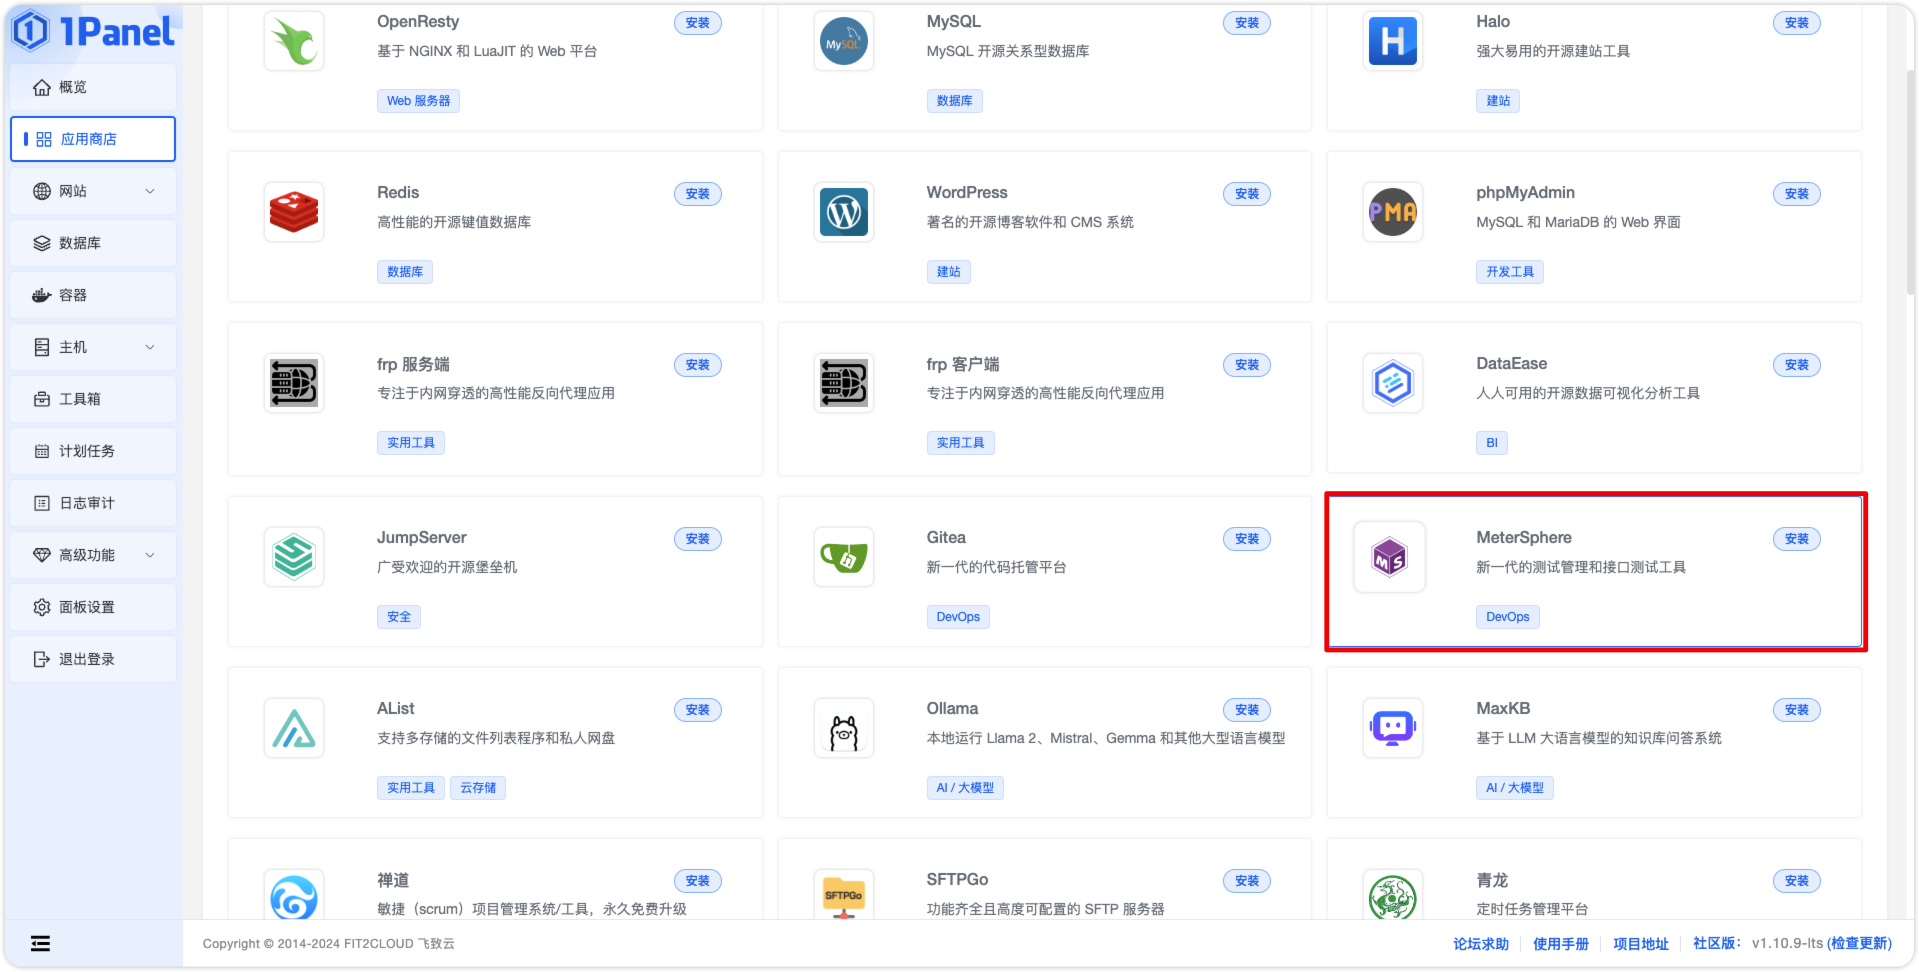Click 安装 on the WordPress card

click(x=1246, y=194)
